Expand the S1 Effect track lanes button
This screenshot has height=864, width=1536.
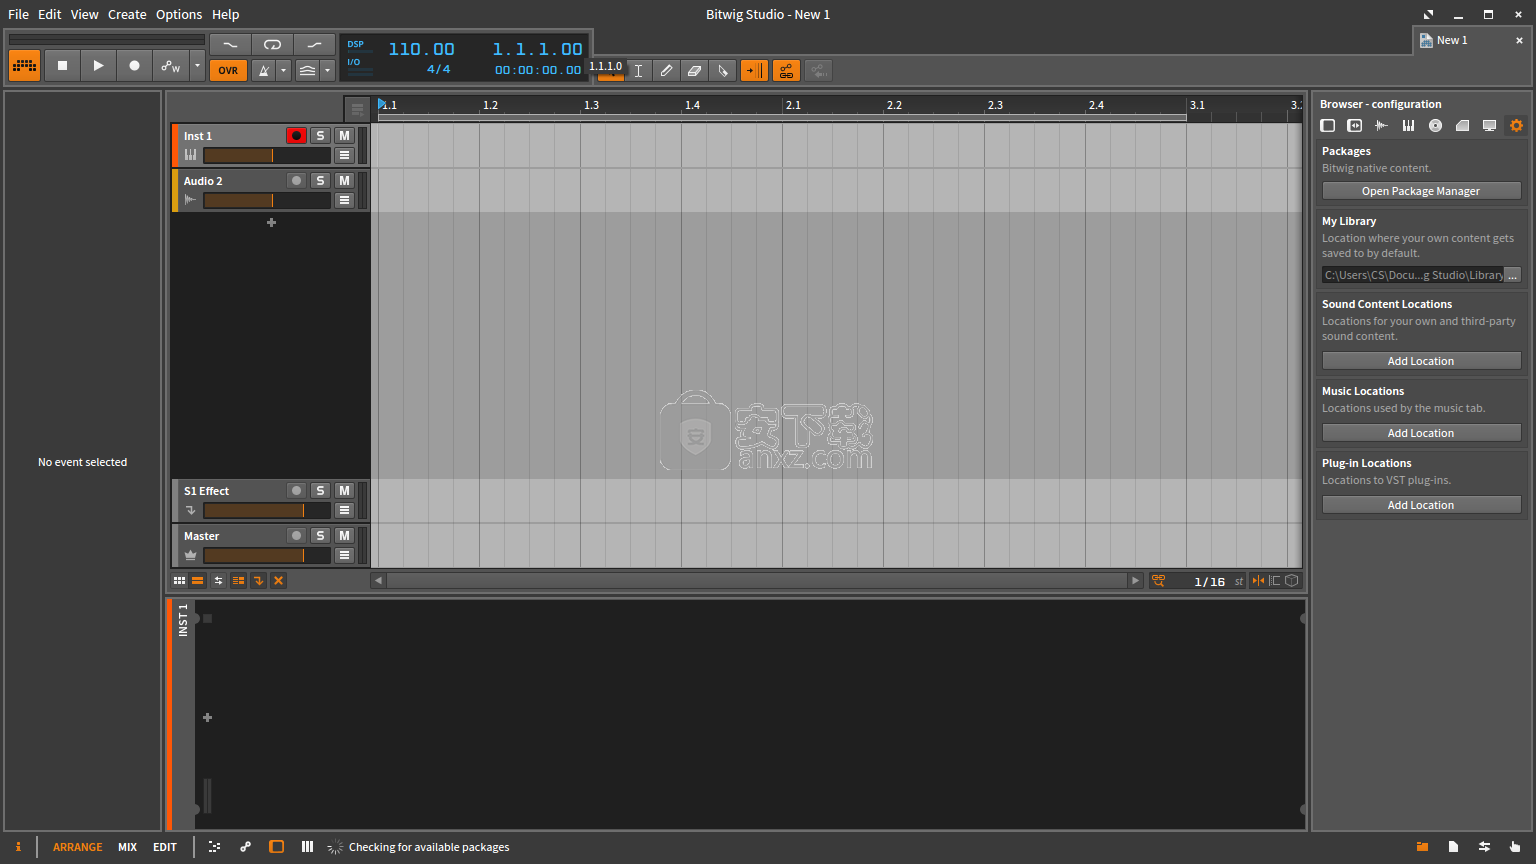(344, 510)
